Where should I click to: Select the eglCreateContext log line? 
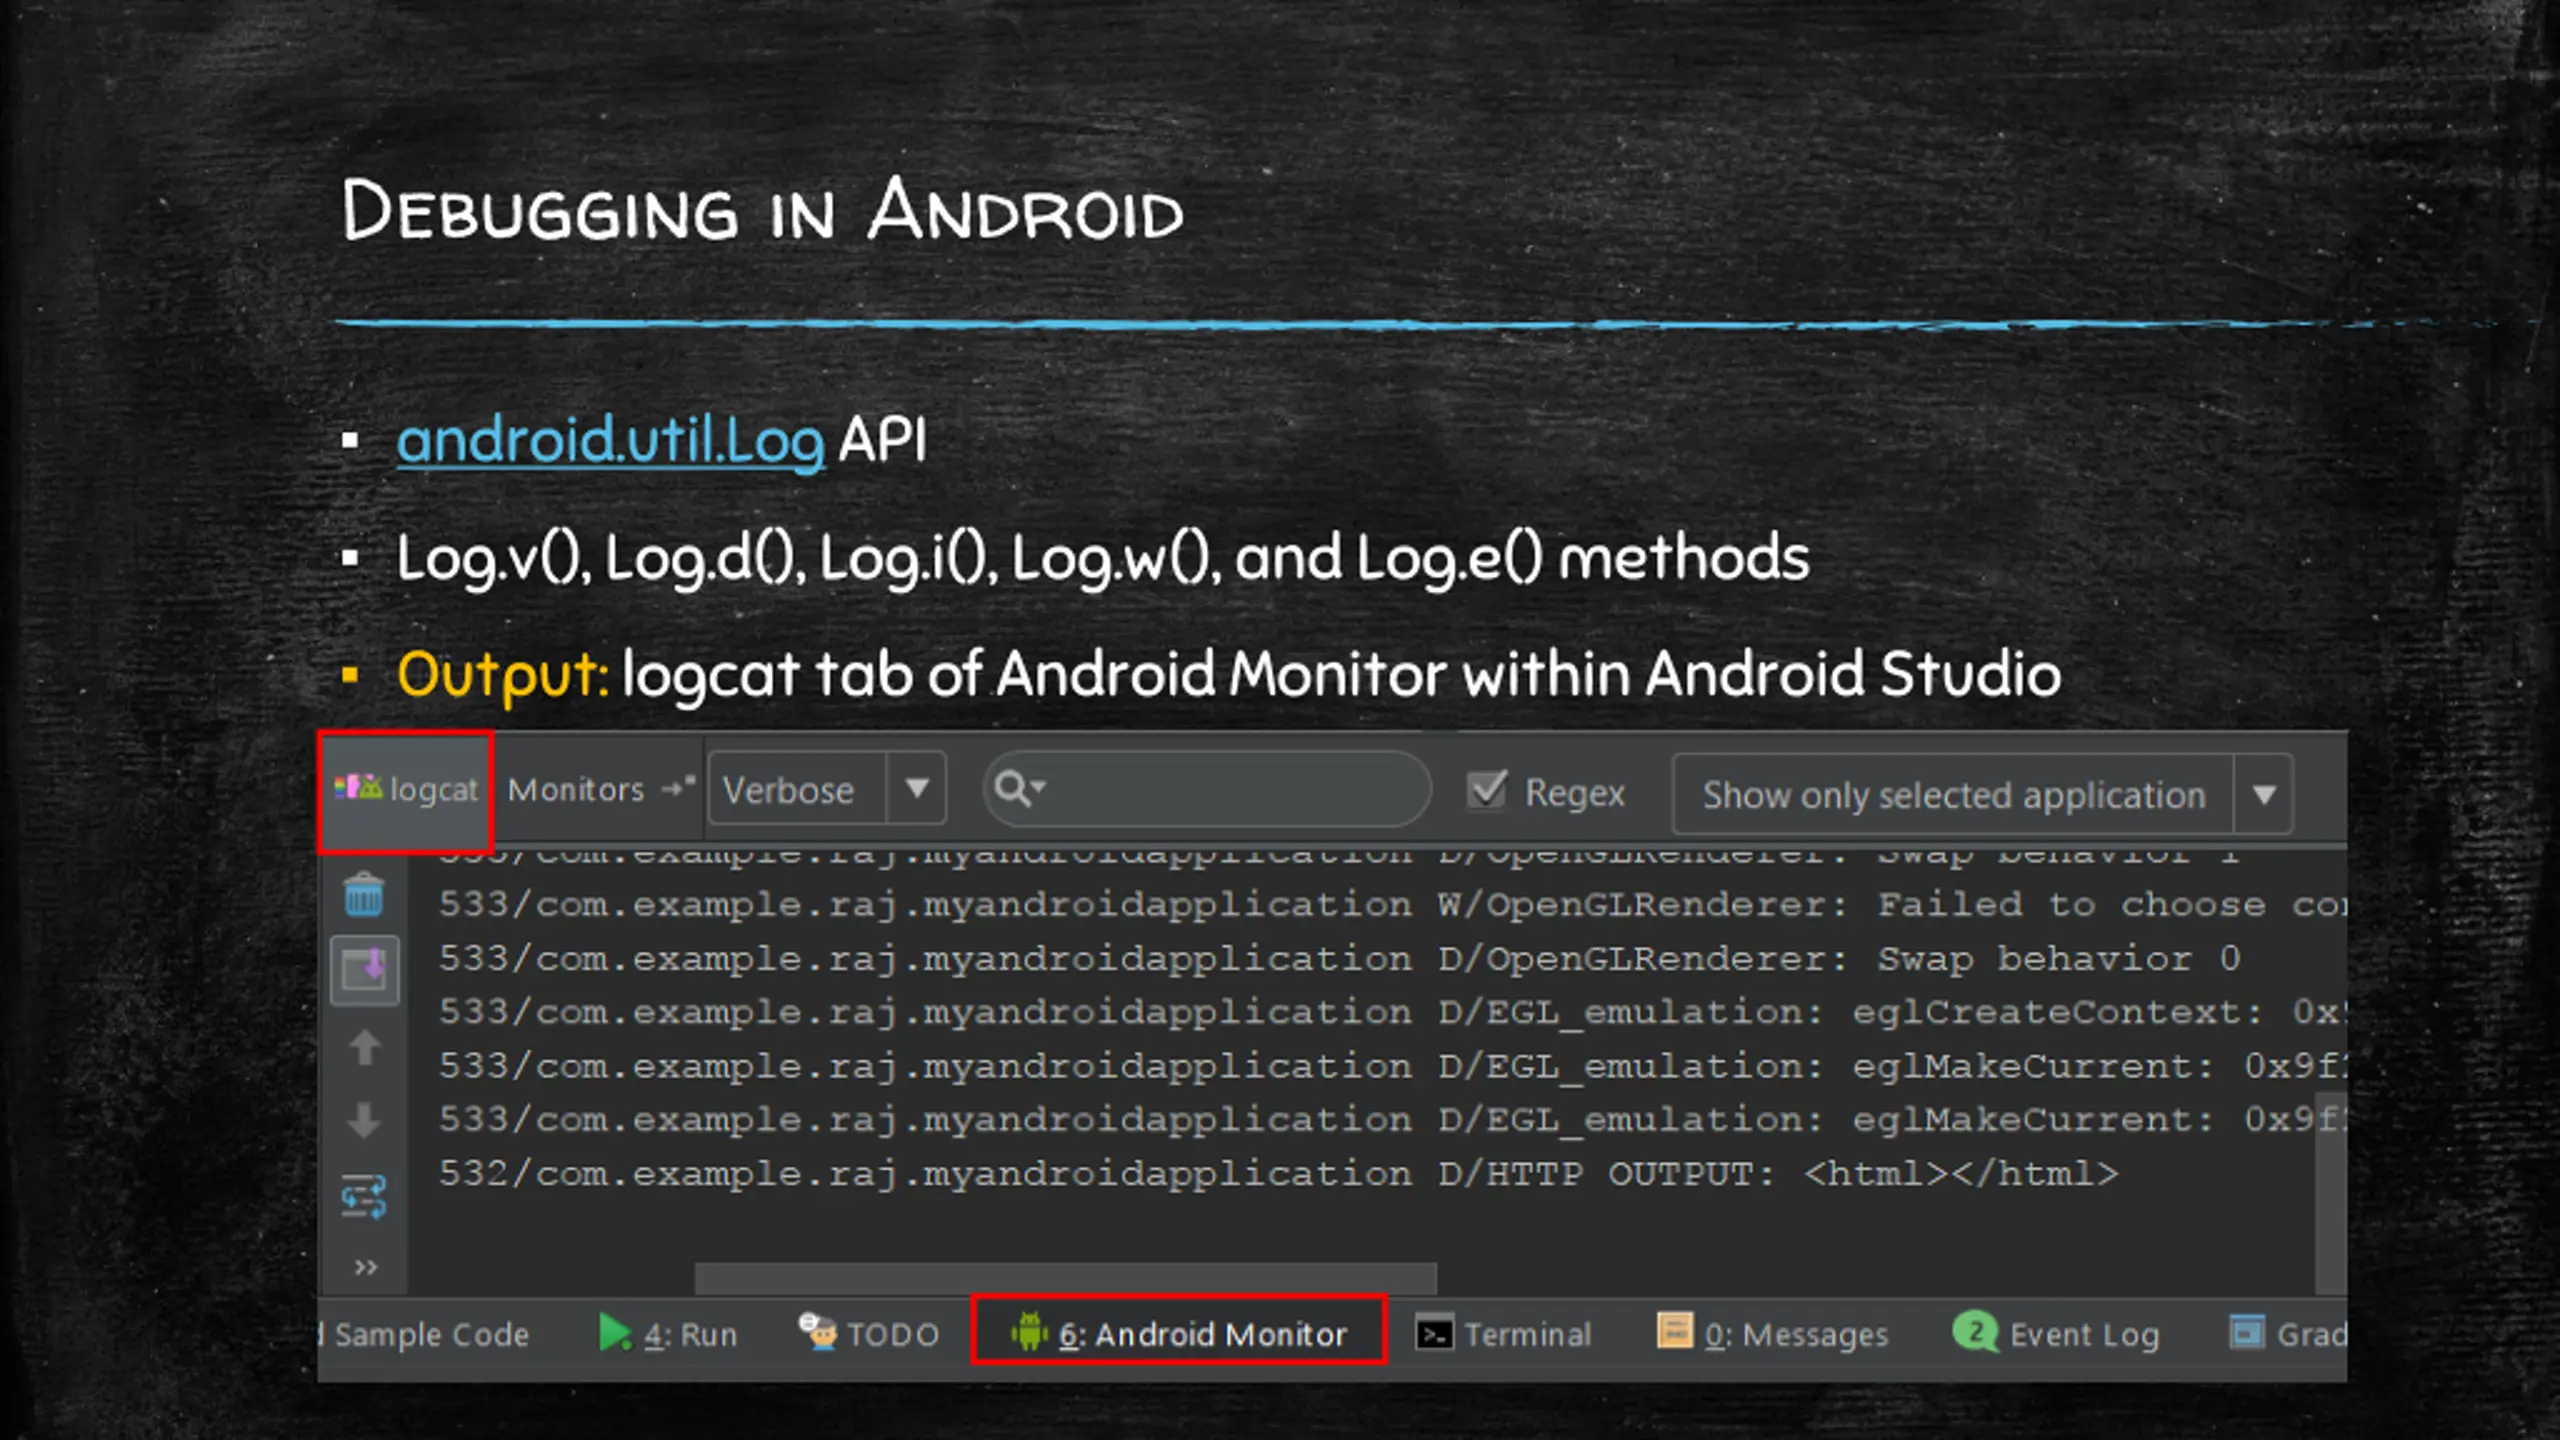pyautogui.click(x=1392, y=1012)
